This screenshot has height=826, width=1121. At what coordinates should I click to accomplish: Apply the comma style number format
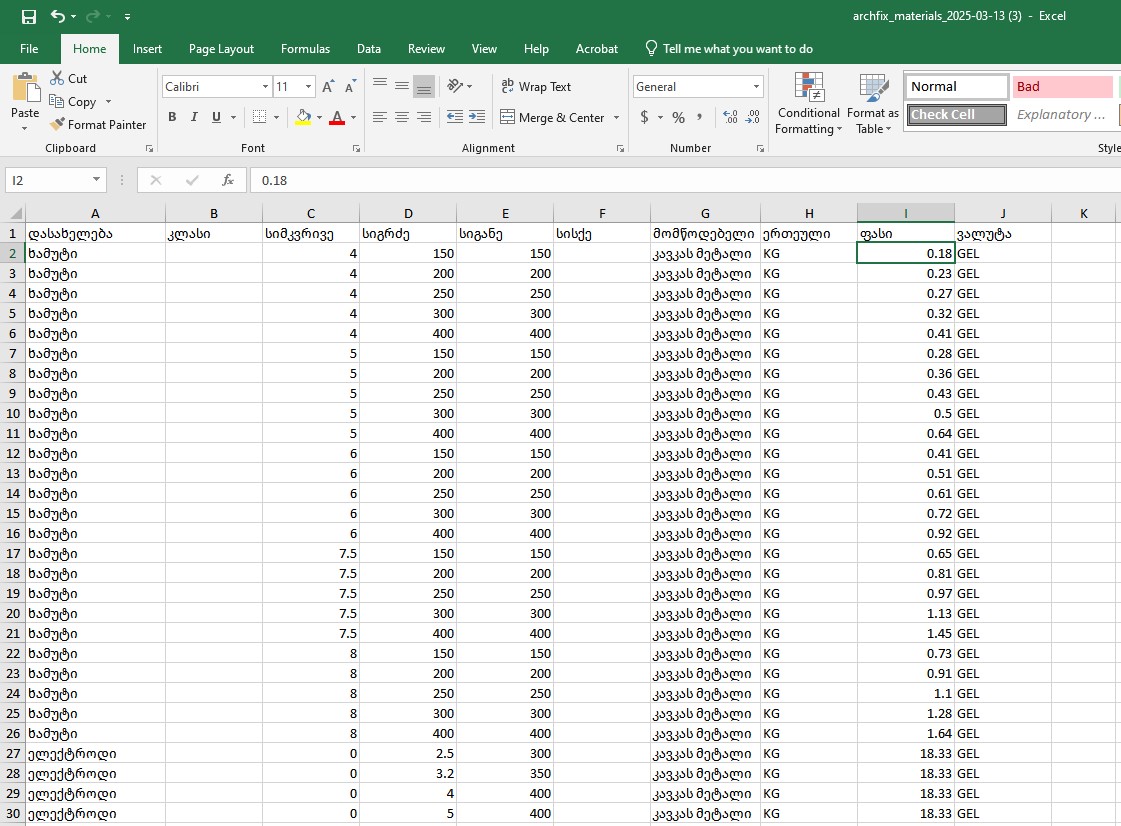(x=699, y=117)
